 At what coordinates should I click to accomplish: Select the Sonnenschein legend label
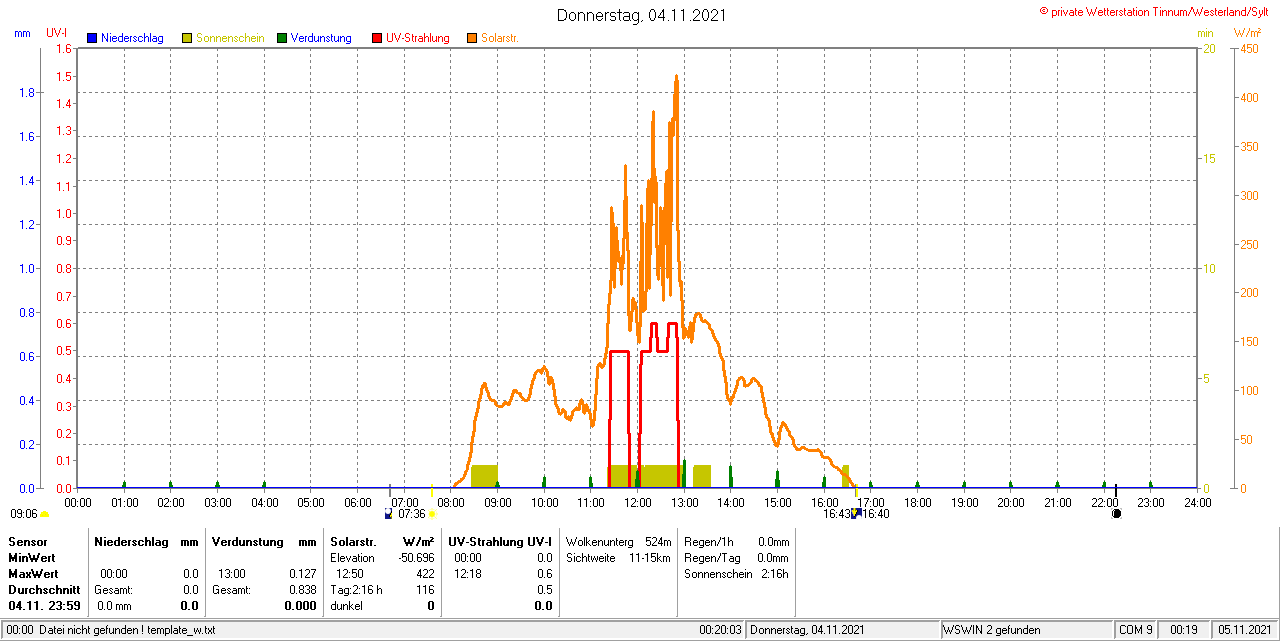pyautogui.click(x=230, y=38)
